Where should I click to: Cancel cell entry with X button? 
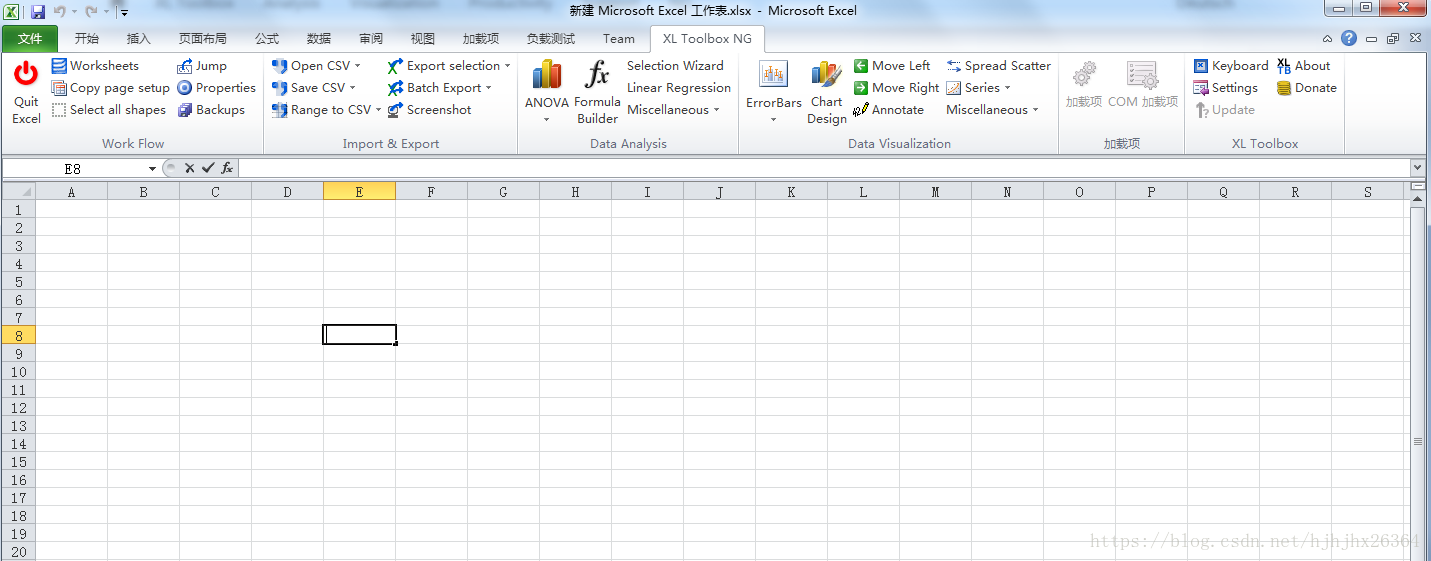click(189, 168)
